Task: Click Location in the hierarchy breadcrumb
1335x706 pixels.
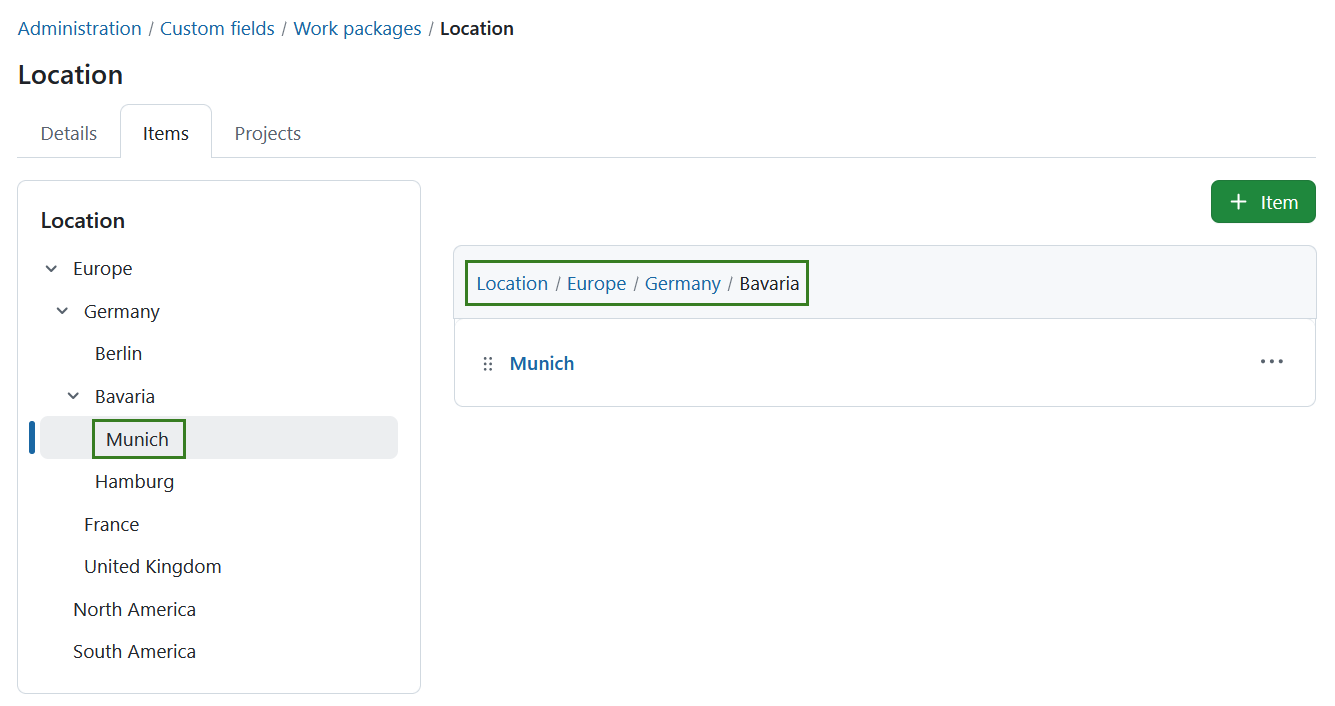Action: point(512,284)
